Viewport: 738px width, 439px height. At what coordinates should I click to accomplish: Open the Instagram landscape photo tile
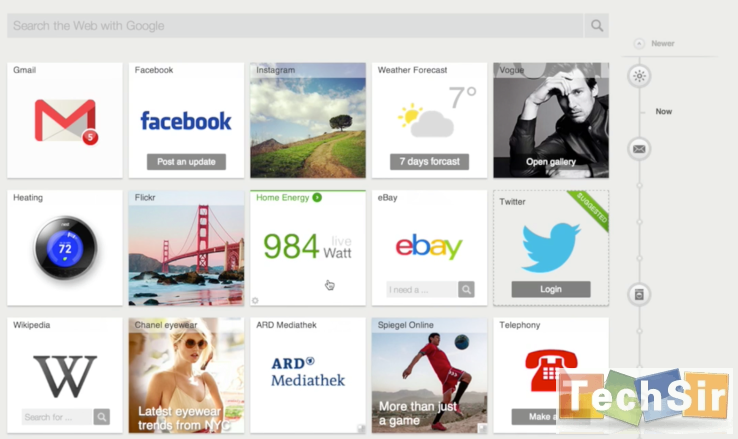click(308, 120)
